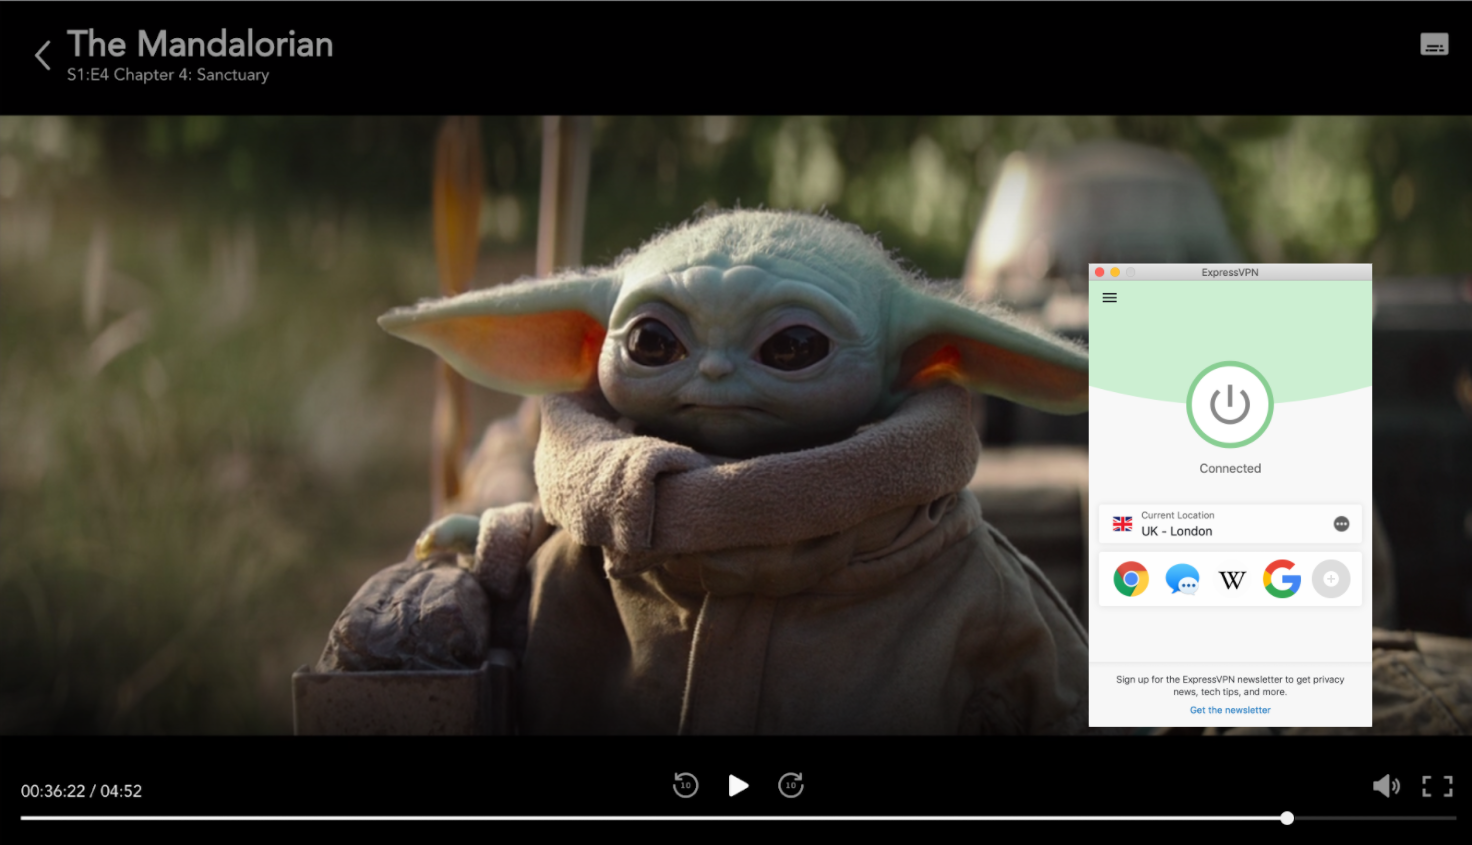Click S1:E4 Chapter 4: Sanctuary subtitle

168,75
